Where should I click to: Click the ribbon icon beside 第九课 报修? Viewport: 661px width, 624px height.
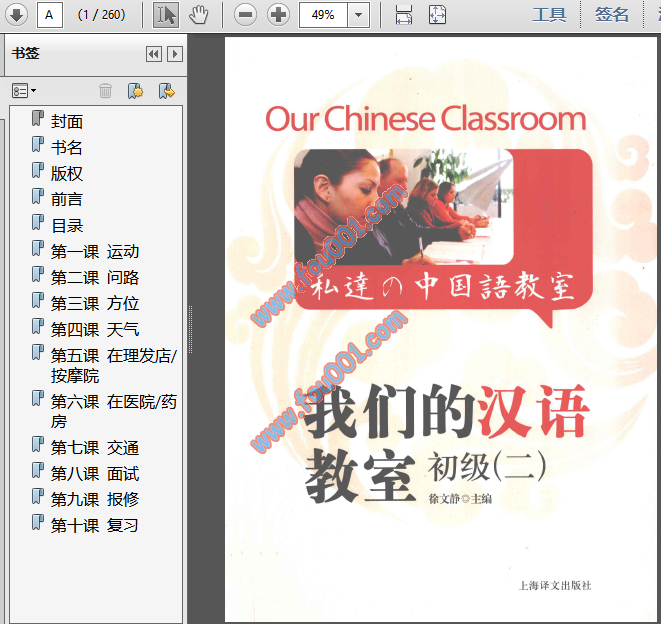tap(38, 497)
